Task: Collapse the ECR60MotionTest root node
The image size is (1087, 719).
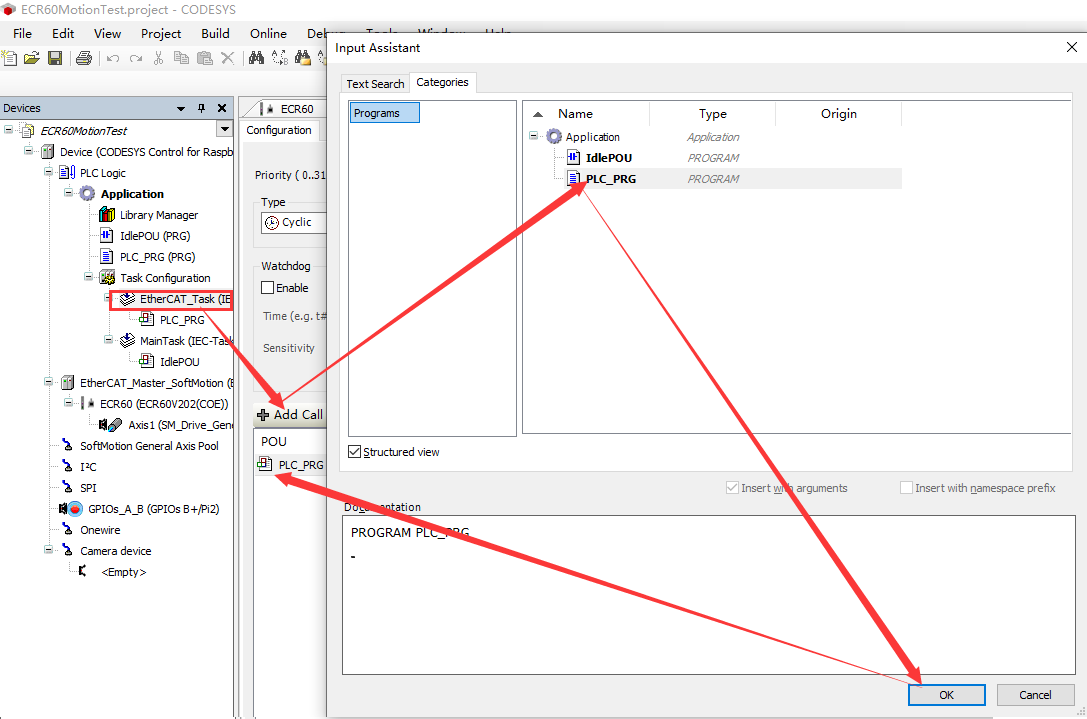Action: 8,130
